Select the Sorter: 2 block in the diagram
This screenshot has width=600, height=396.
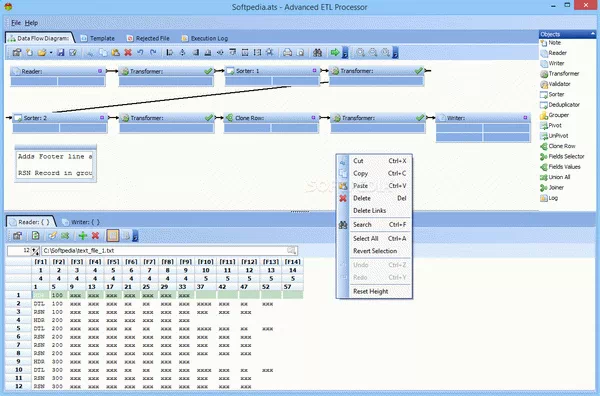60,123
